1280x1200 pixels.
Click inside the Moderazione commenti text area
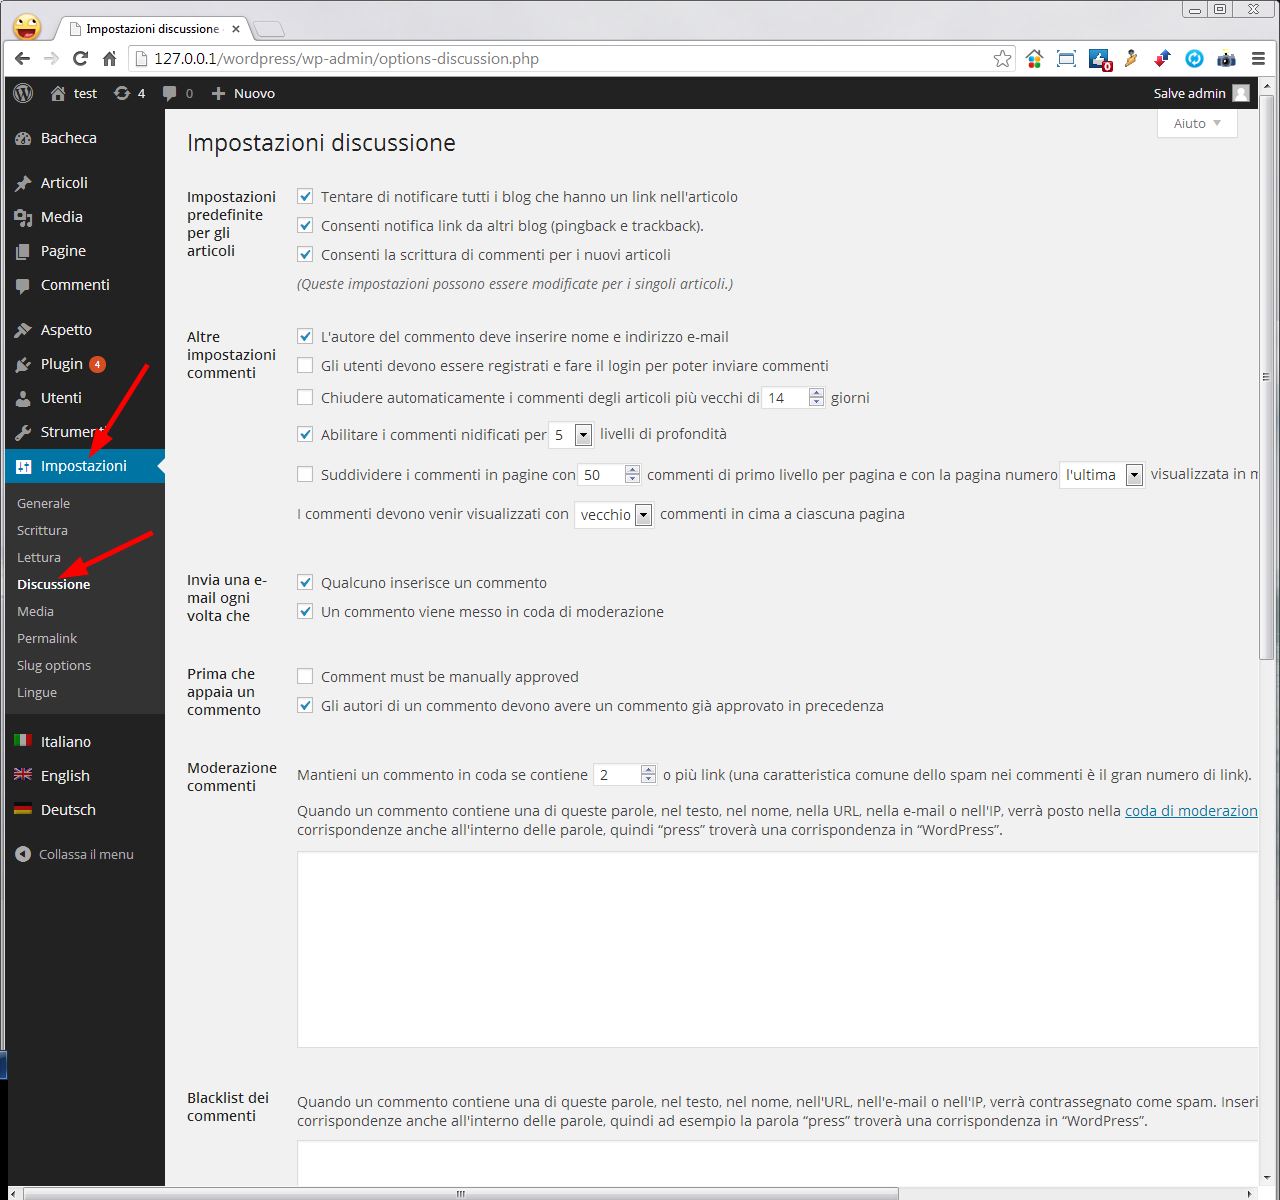777,950
